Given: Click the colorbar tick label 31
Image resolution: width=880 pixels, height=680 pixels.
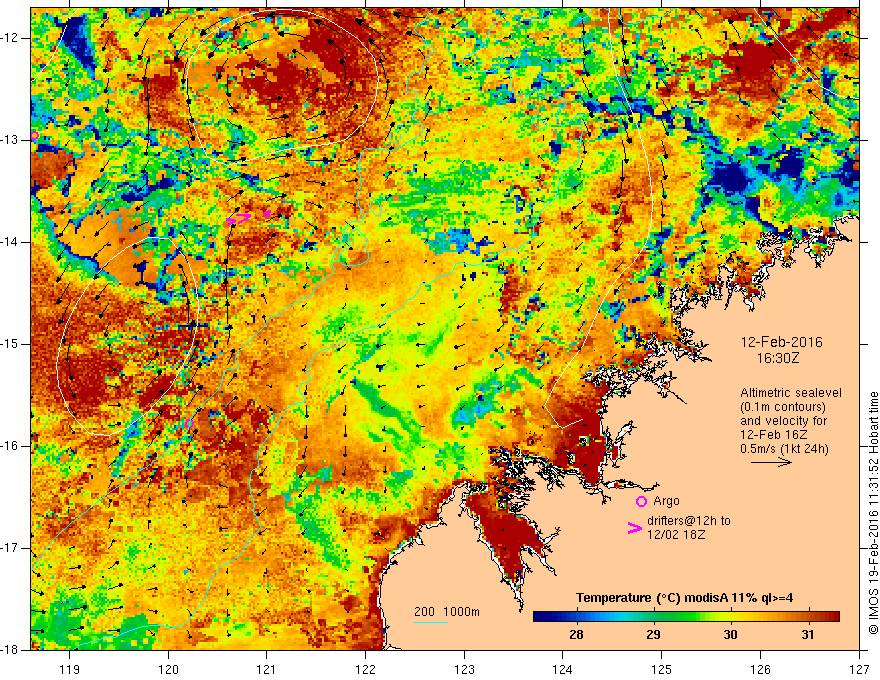Looking at the screenshot, I should (807, 635).
